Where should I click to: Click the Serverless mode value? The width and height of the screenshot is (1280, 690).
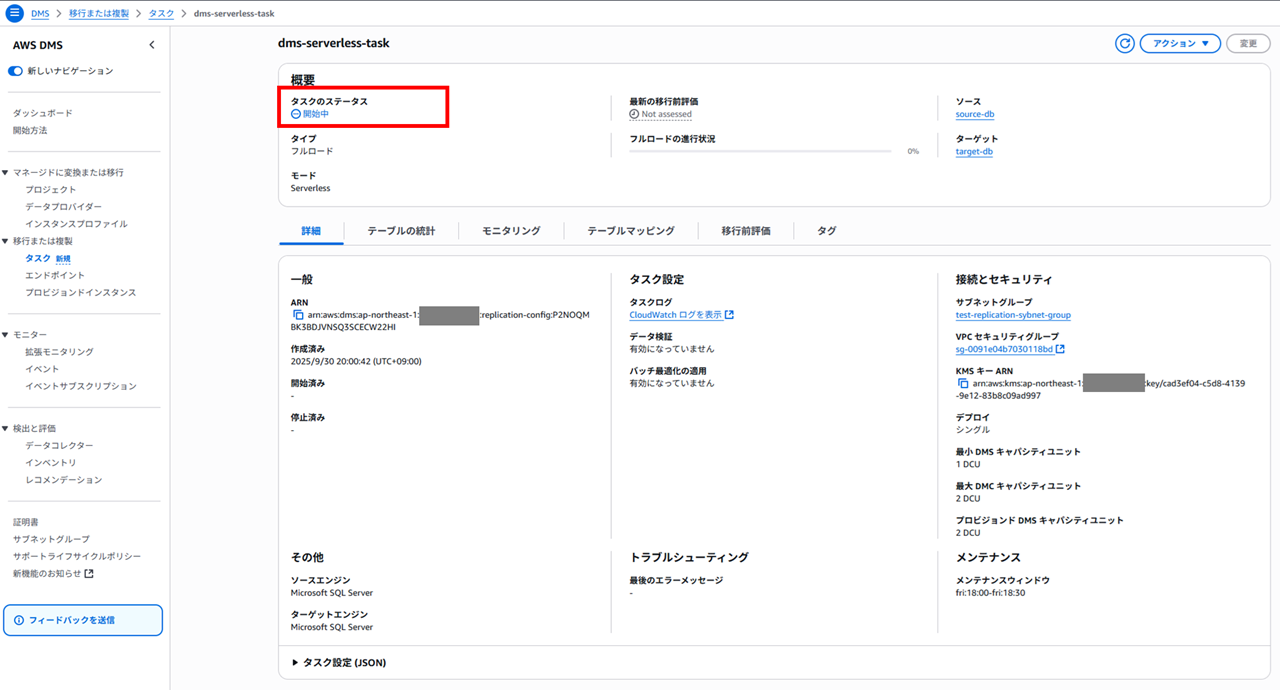[x=310, y=188]
